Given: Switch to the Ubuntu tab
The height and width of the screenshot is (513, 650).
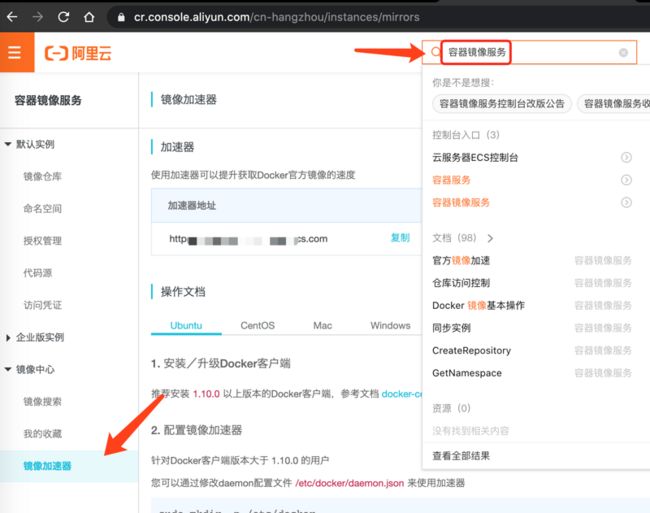Looking at the screenshot, I should click(x=186, y=325).
